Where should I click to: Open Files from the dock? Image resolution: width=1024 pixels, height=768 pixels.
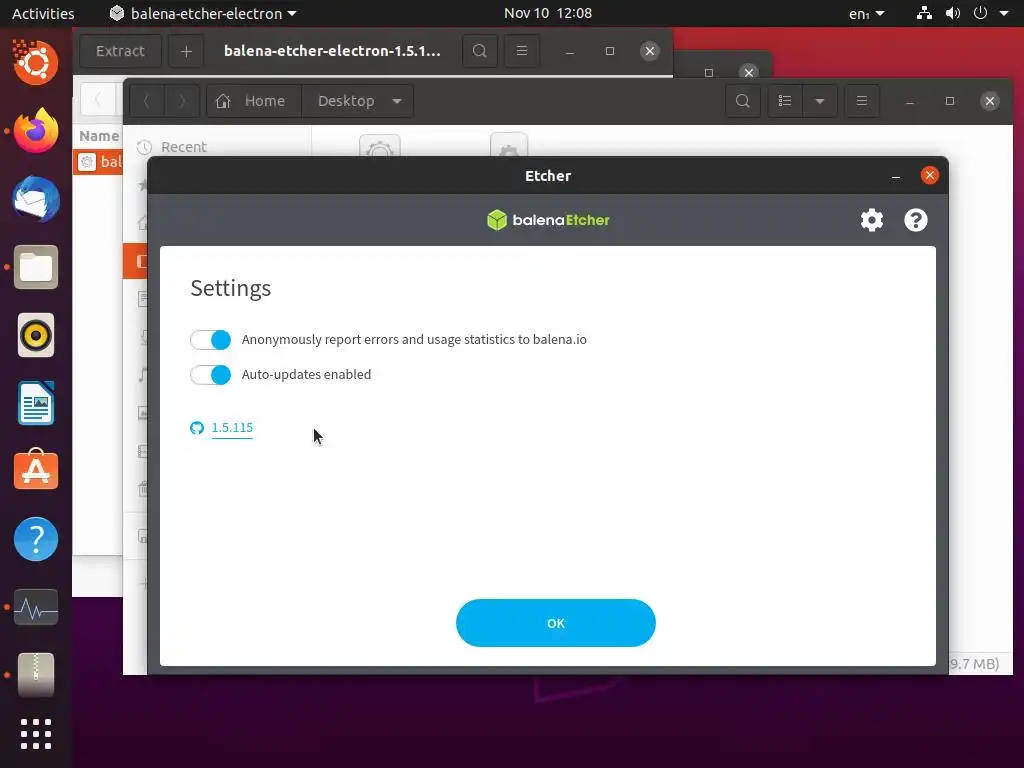(36, 267)
